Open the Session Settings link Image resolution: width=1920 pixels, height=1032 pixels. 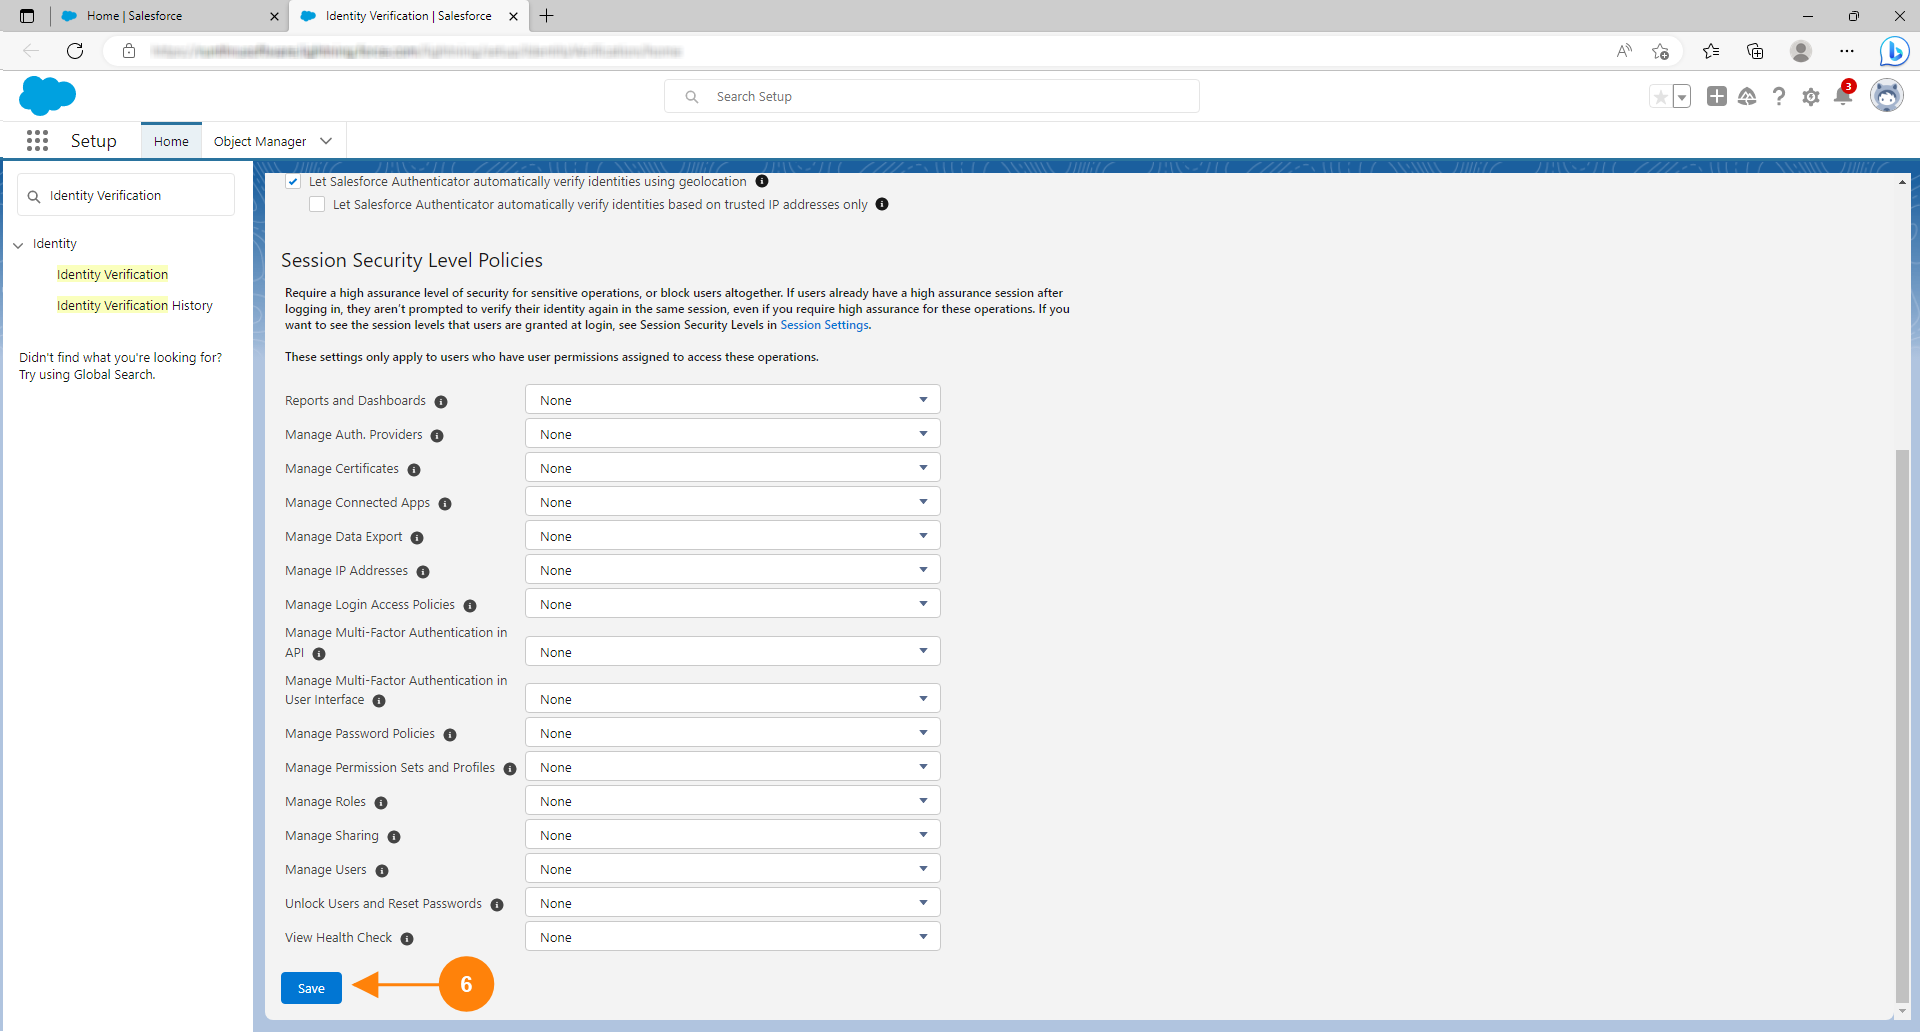824,325
